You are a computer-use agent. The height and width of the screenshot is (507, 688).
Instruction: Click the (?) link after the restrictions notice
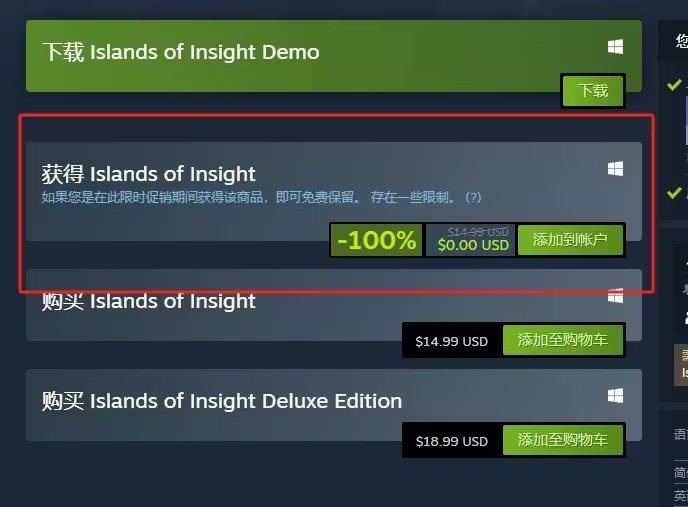point(473,198)
